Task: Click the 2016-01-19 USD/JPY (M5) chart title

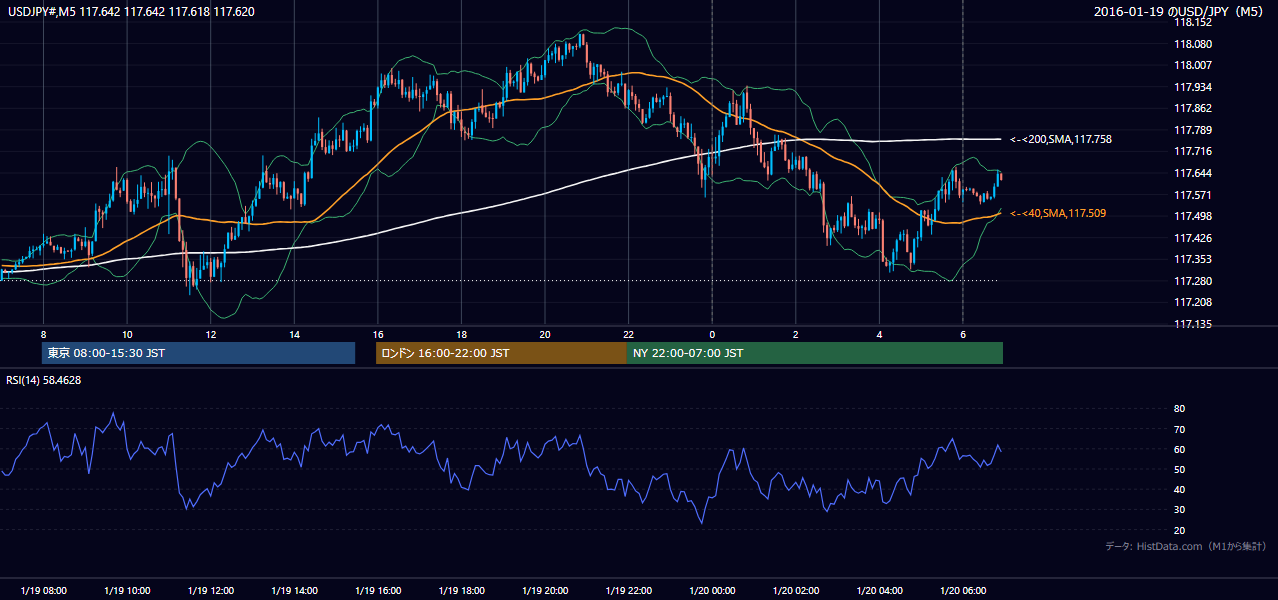Action: click(x=1180, y=11)
